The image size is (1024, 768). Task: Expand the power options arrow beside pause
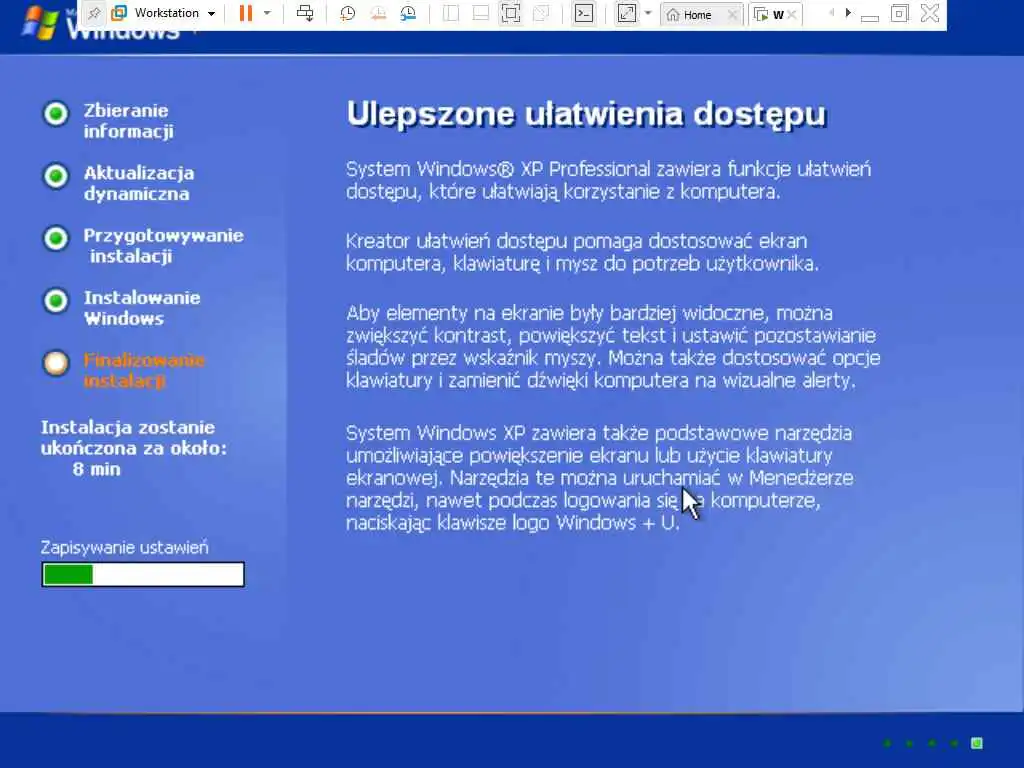[267, 13]
